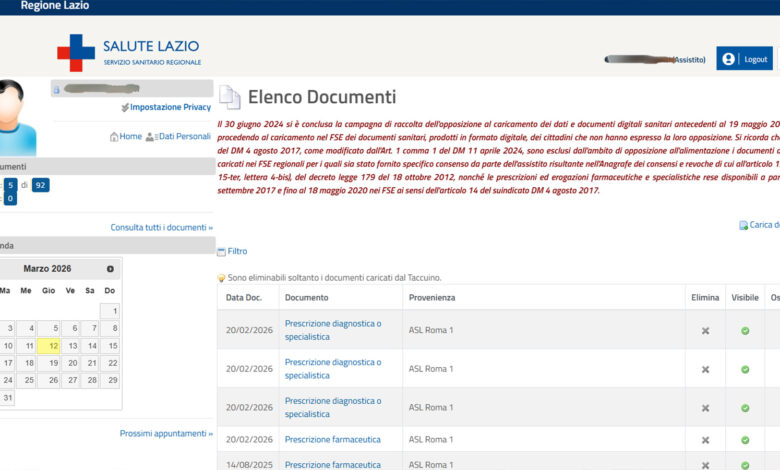The height and width of the screenshot is (470, 780).
Task: Expand the Filtro section
Action: click(x=237, y=252)
